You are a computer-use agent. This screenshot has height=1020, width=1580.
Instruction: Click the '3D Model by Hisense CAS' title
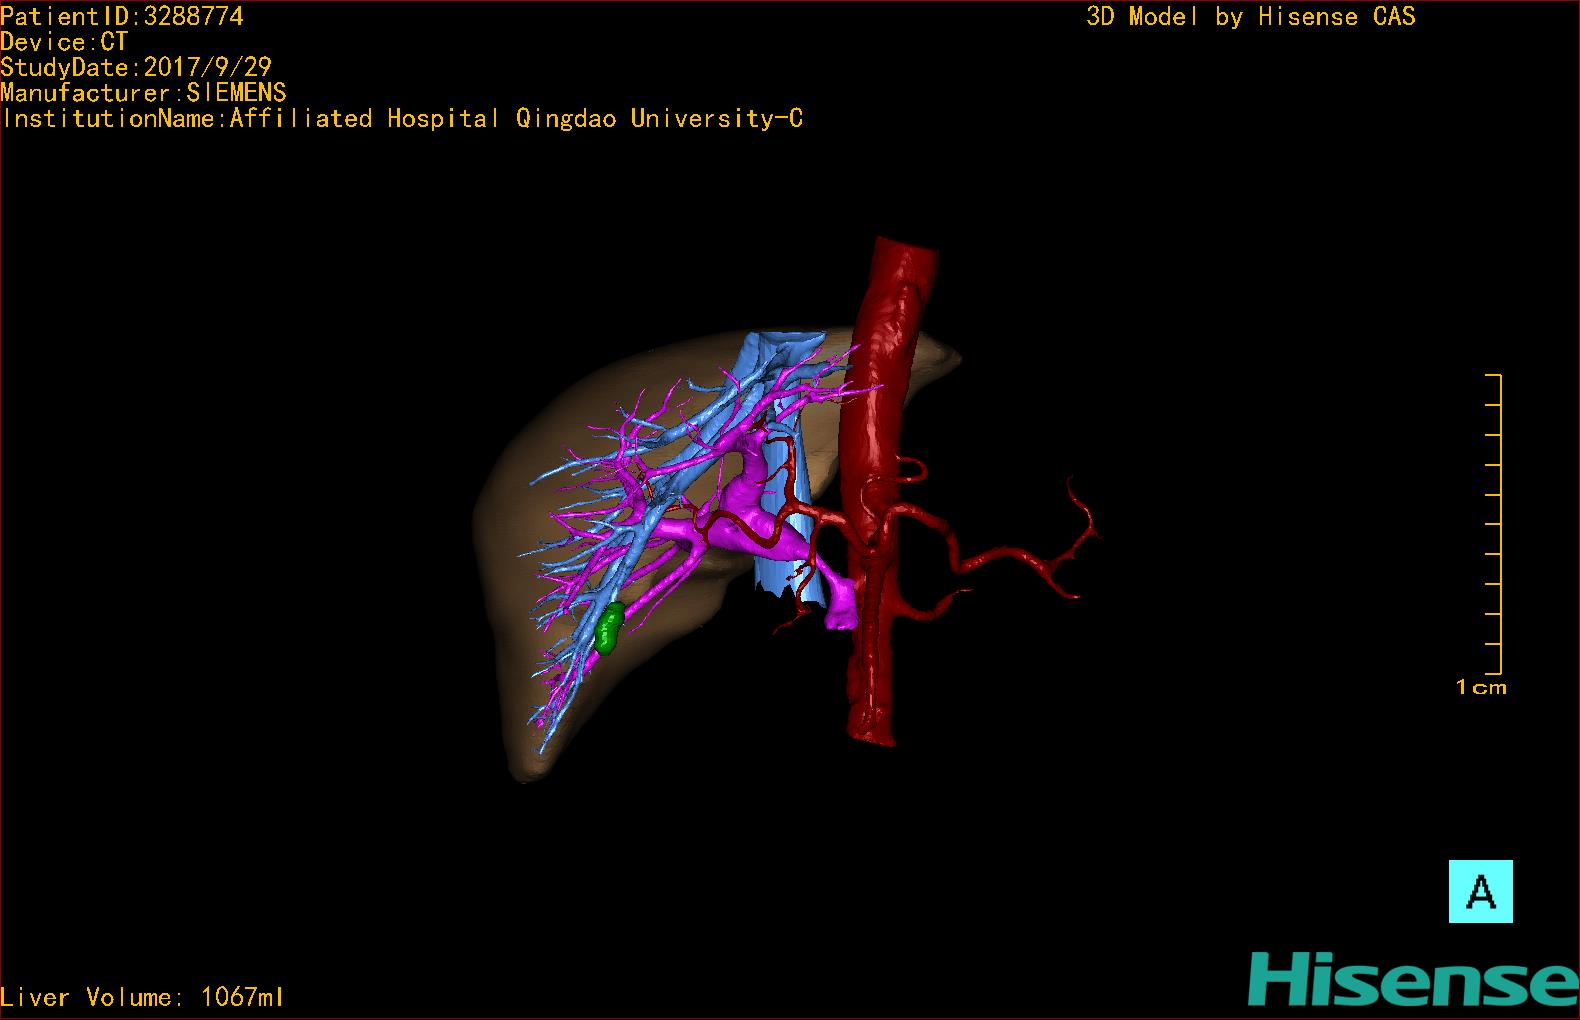(1250, 16)
